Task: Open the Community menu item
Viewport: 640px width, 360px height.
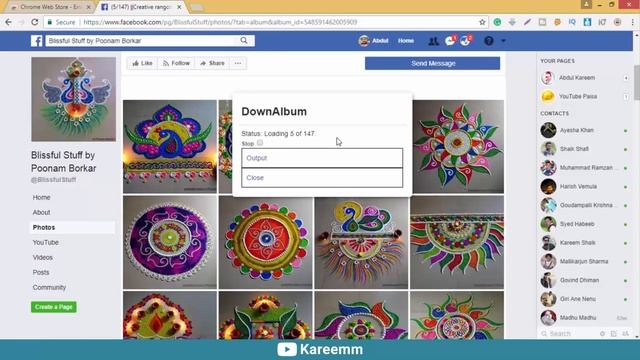Action: [x=49, y=287]
